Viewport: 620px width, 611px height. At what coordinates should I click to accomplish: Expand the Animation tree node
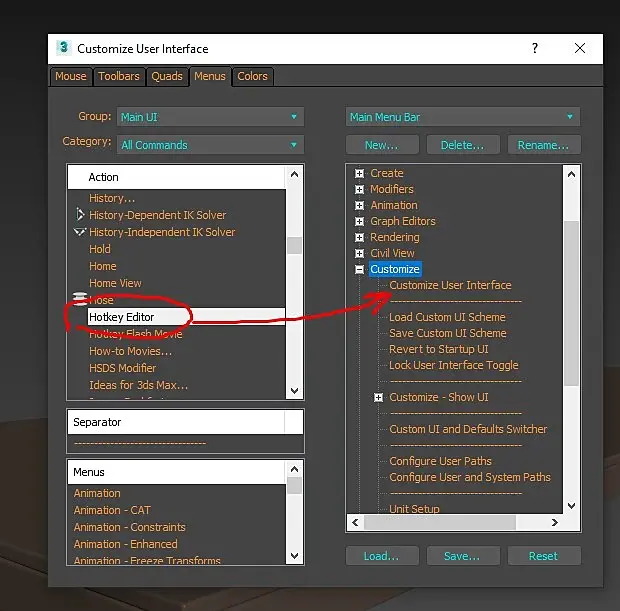coord(359,205)
